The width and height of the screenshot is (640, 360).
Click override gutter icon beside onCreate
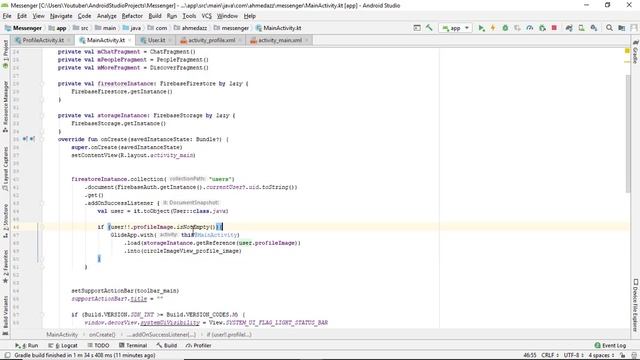click(x=25, y=139)
